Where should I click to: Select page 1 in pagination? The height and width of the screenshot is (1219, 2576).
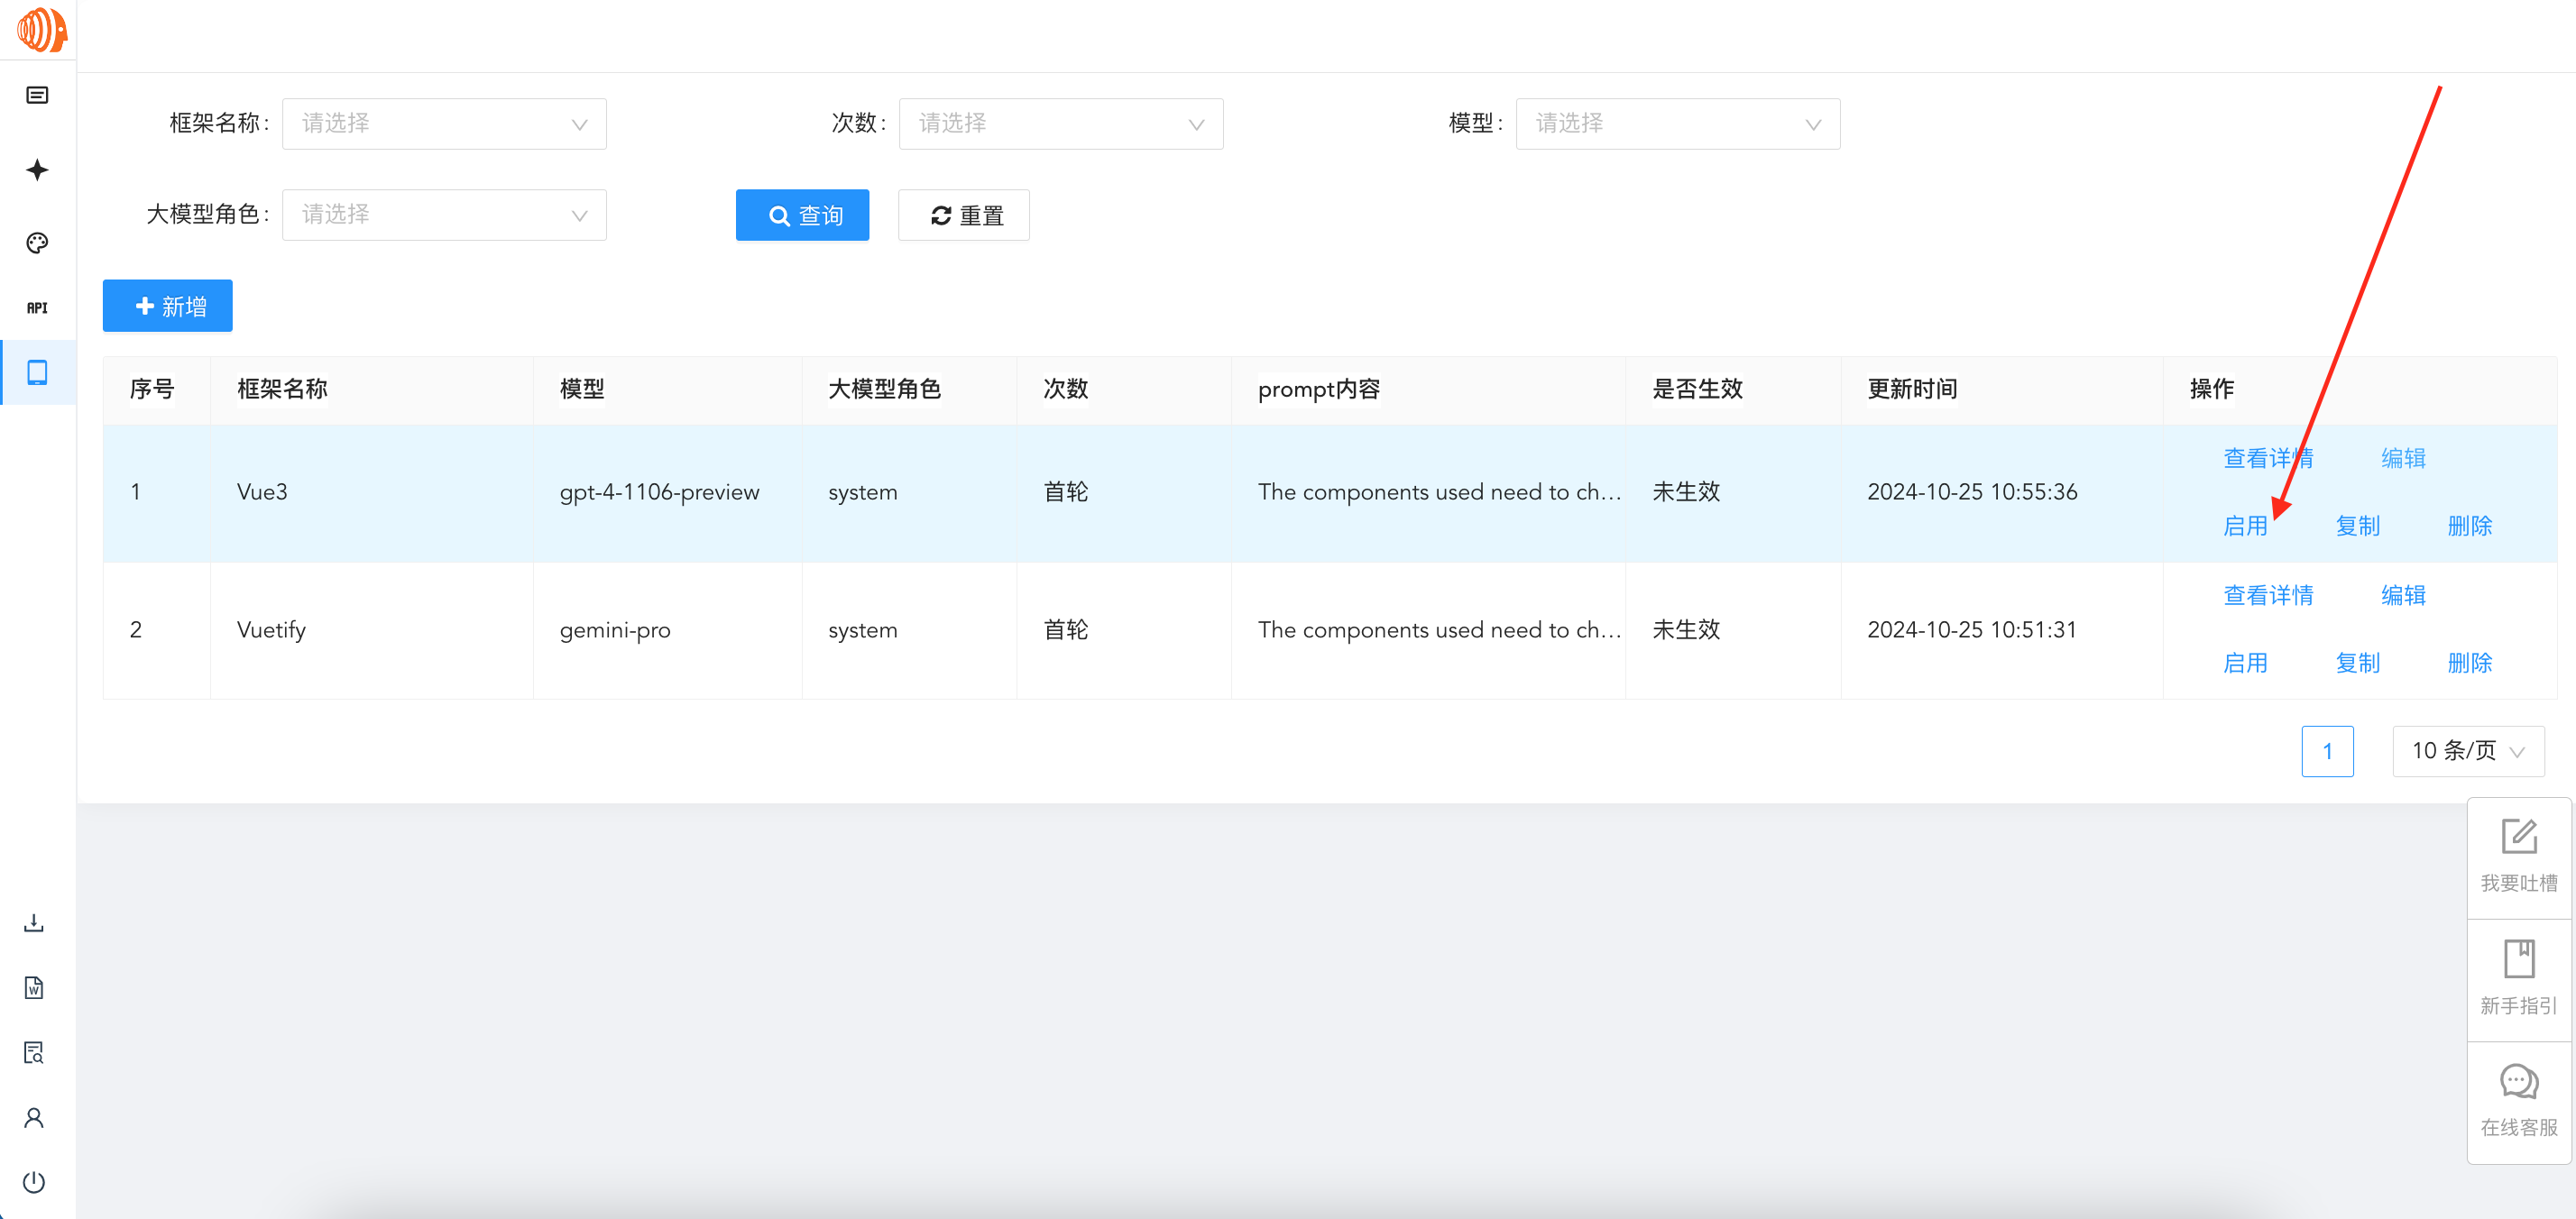[2326, 751]
